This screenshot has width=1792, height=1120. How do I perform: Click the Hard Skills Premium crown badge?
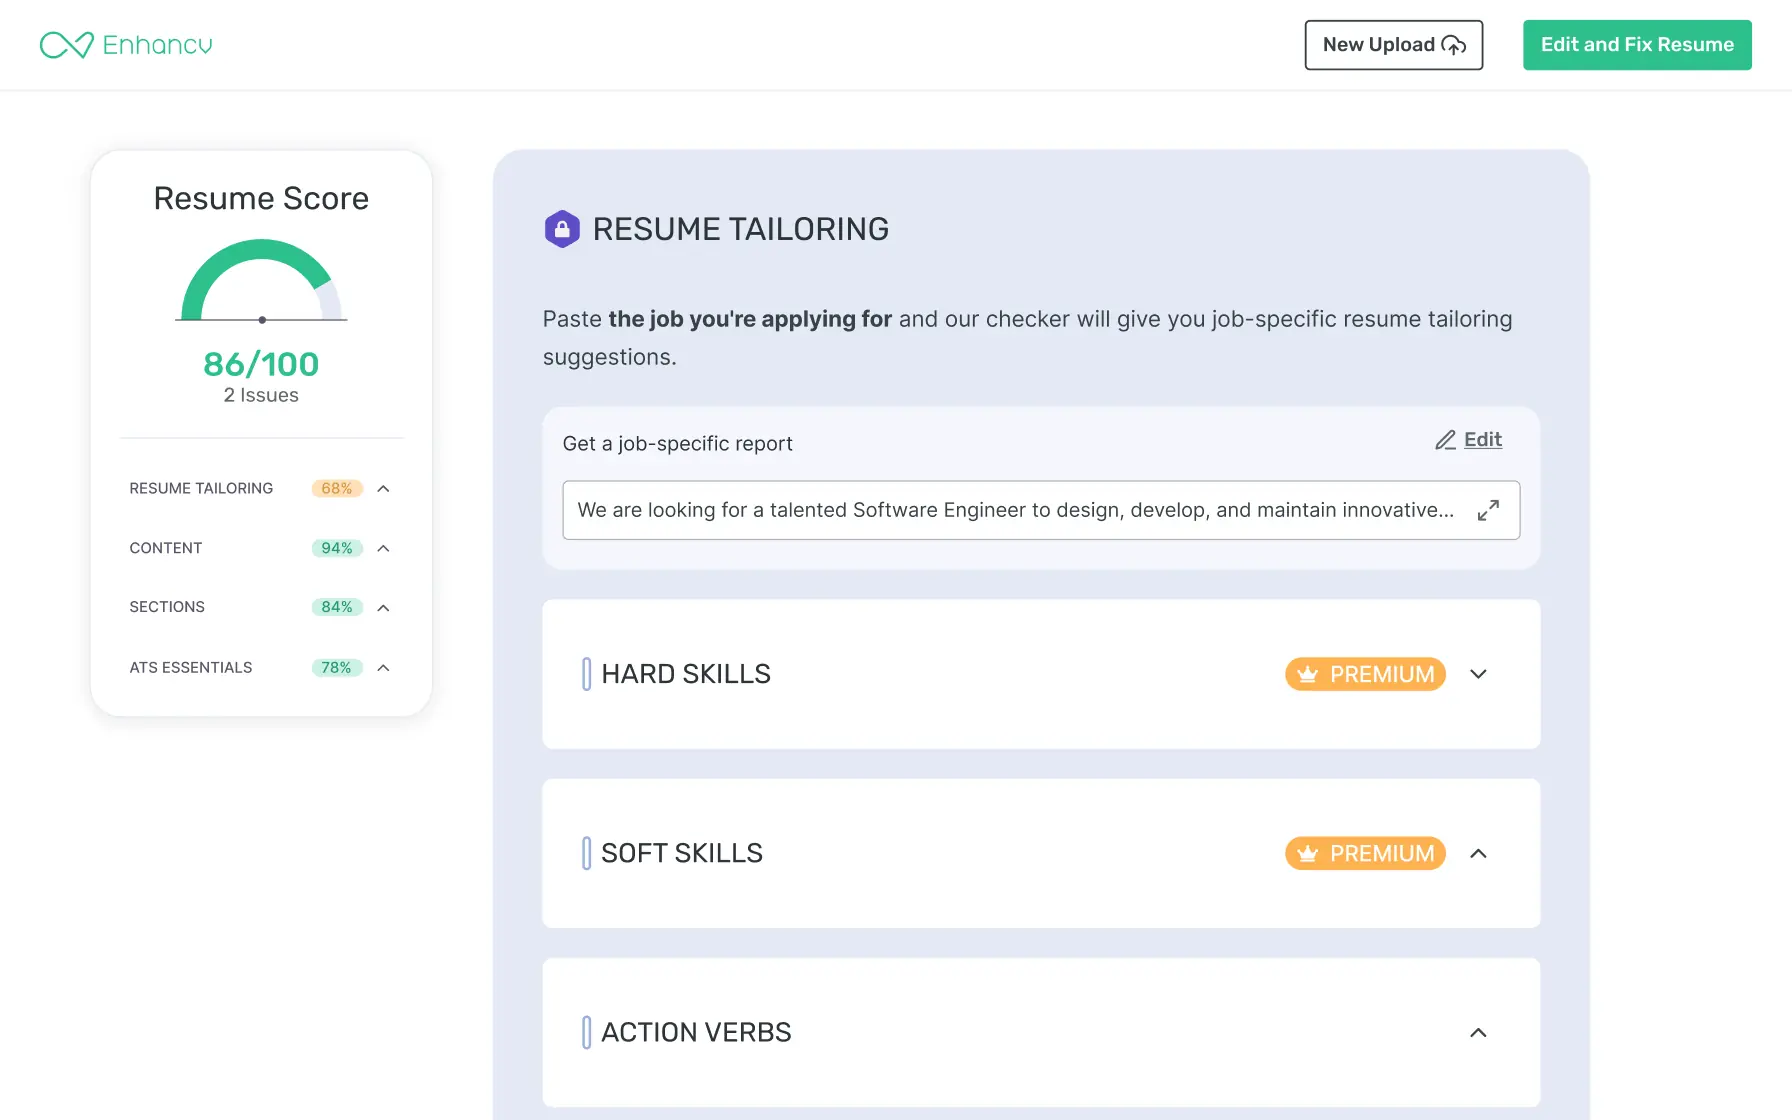(1365, 674)
